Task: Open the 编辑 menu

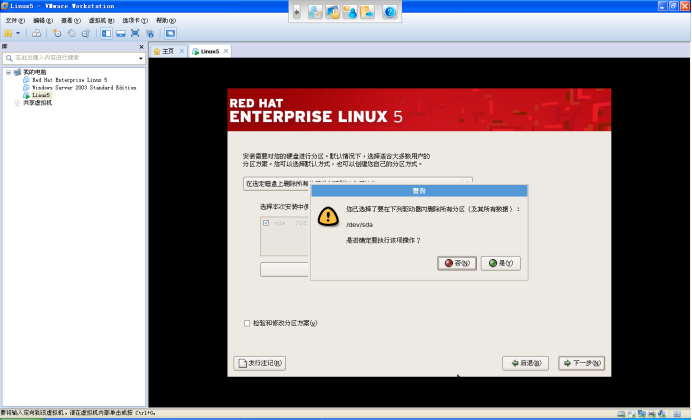Action: pyautogui.click(x=43, y=20)
